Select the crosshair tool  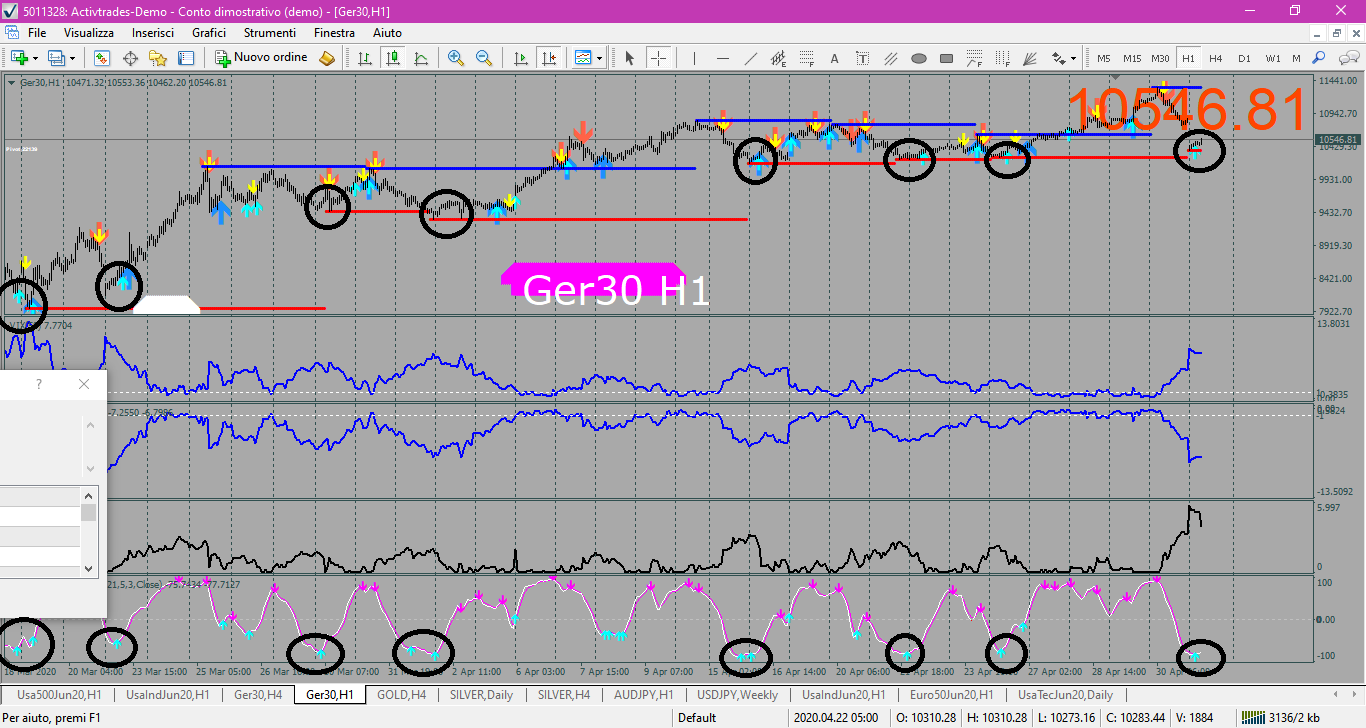pos(657,58)
